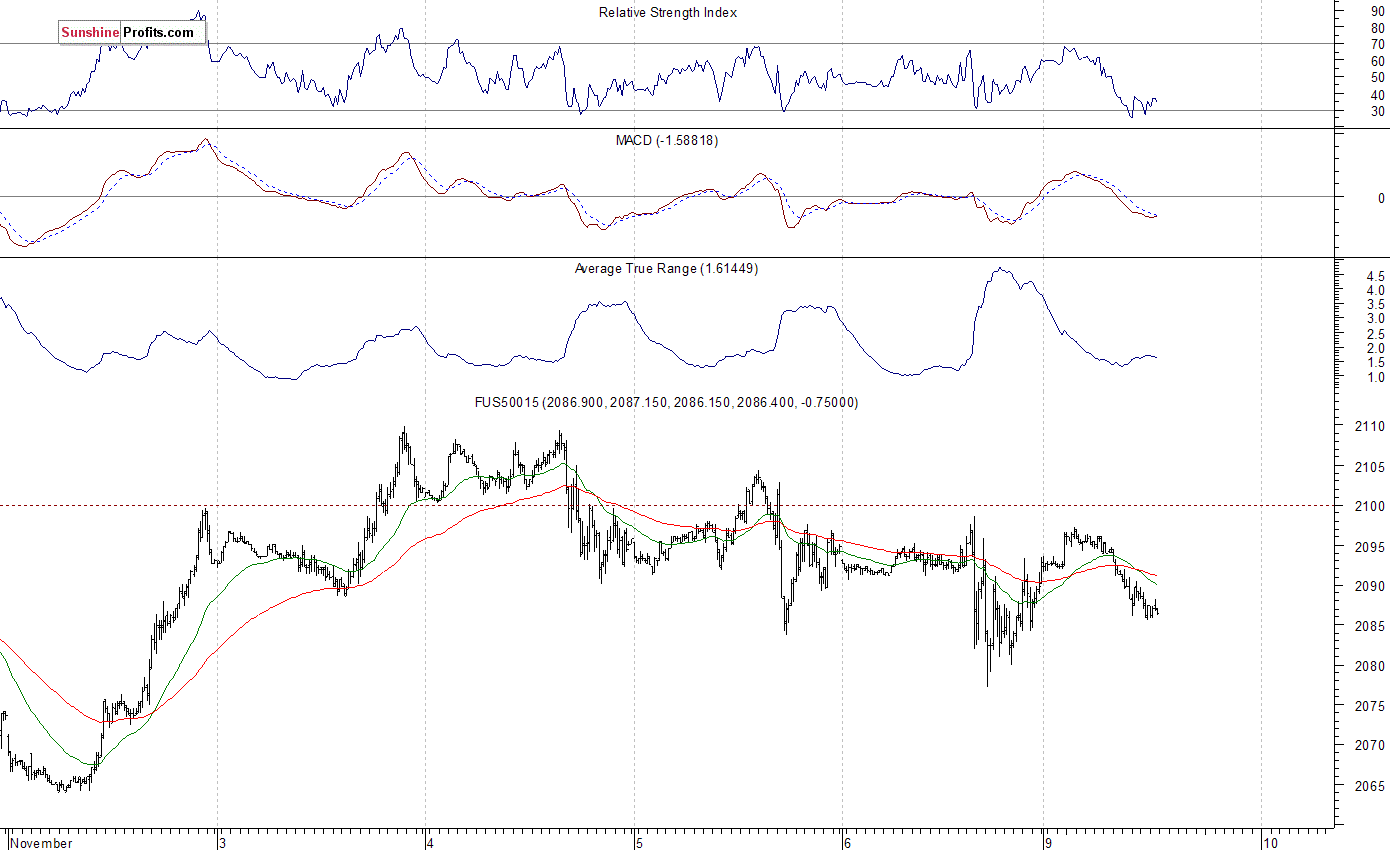
Task: Click the ATR 3.5 axis label
Action: point(1375,305)
